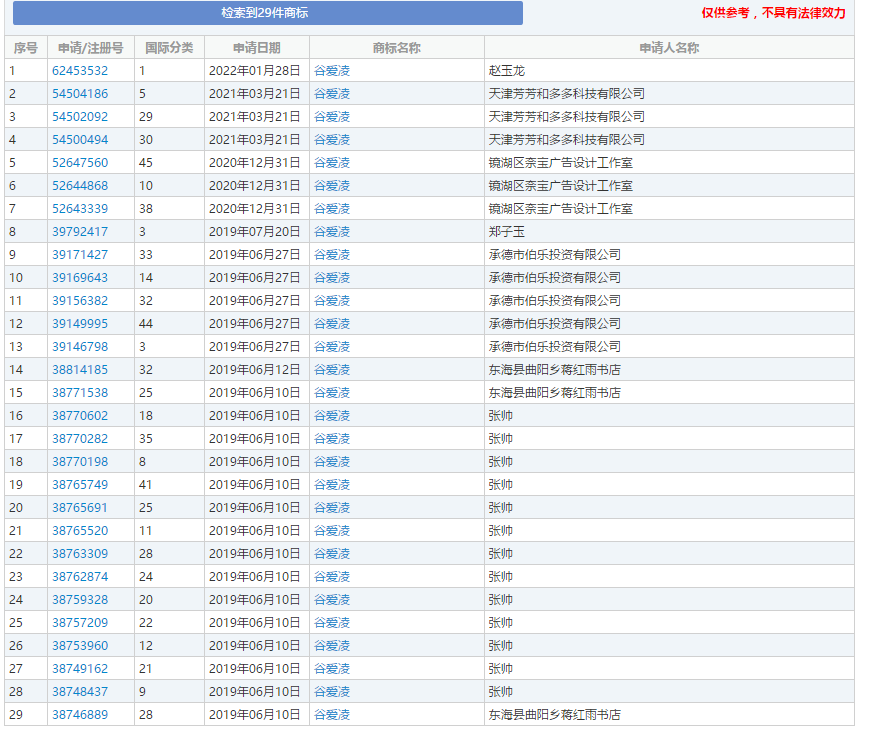Select applicant 张帅 in row 16
This screenshot has height=731, width=869.
tap(500, 416)
